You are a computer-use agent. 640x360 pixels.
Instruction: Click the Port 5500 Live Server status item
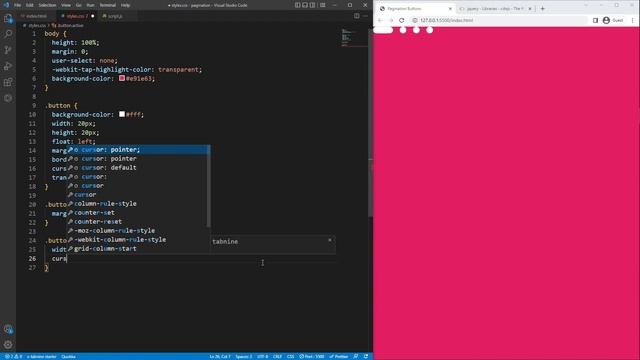pyautogui.click(x=311, y=356)
